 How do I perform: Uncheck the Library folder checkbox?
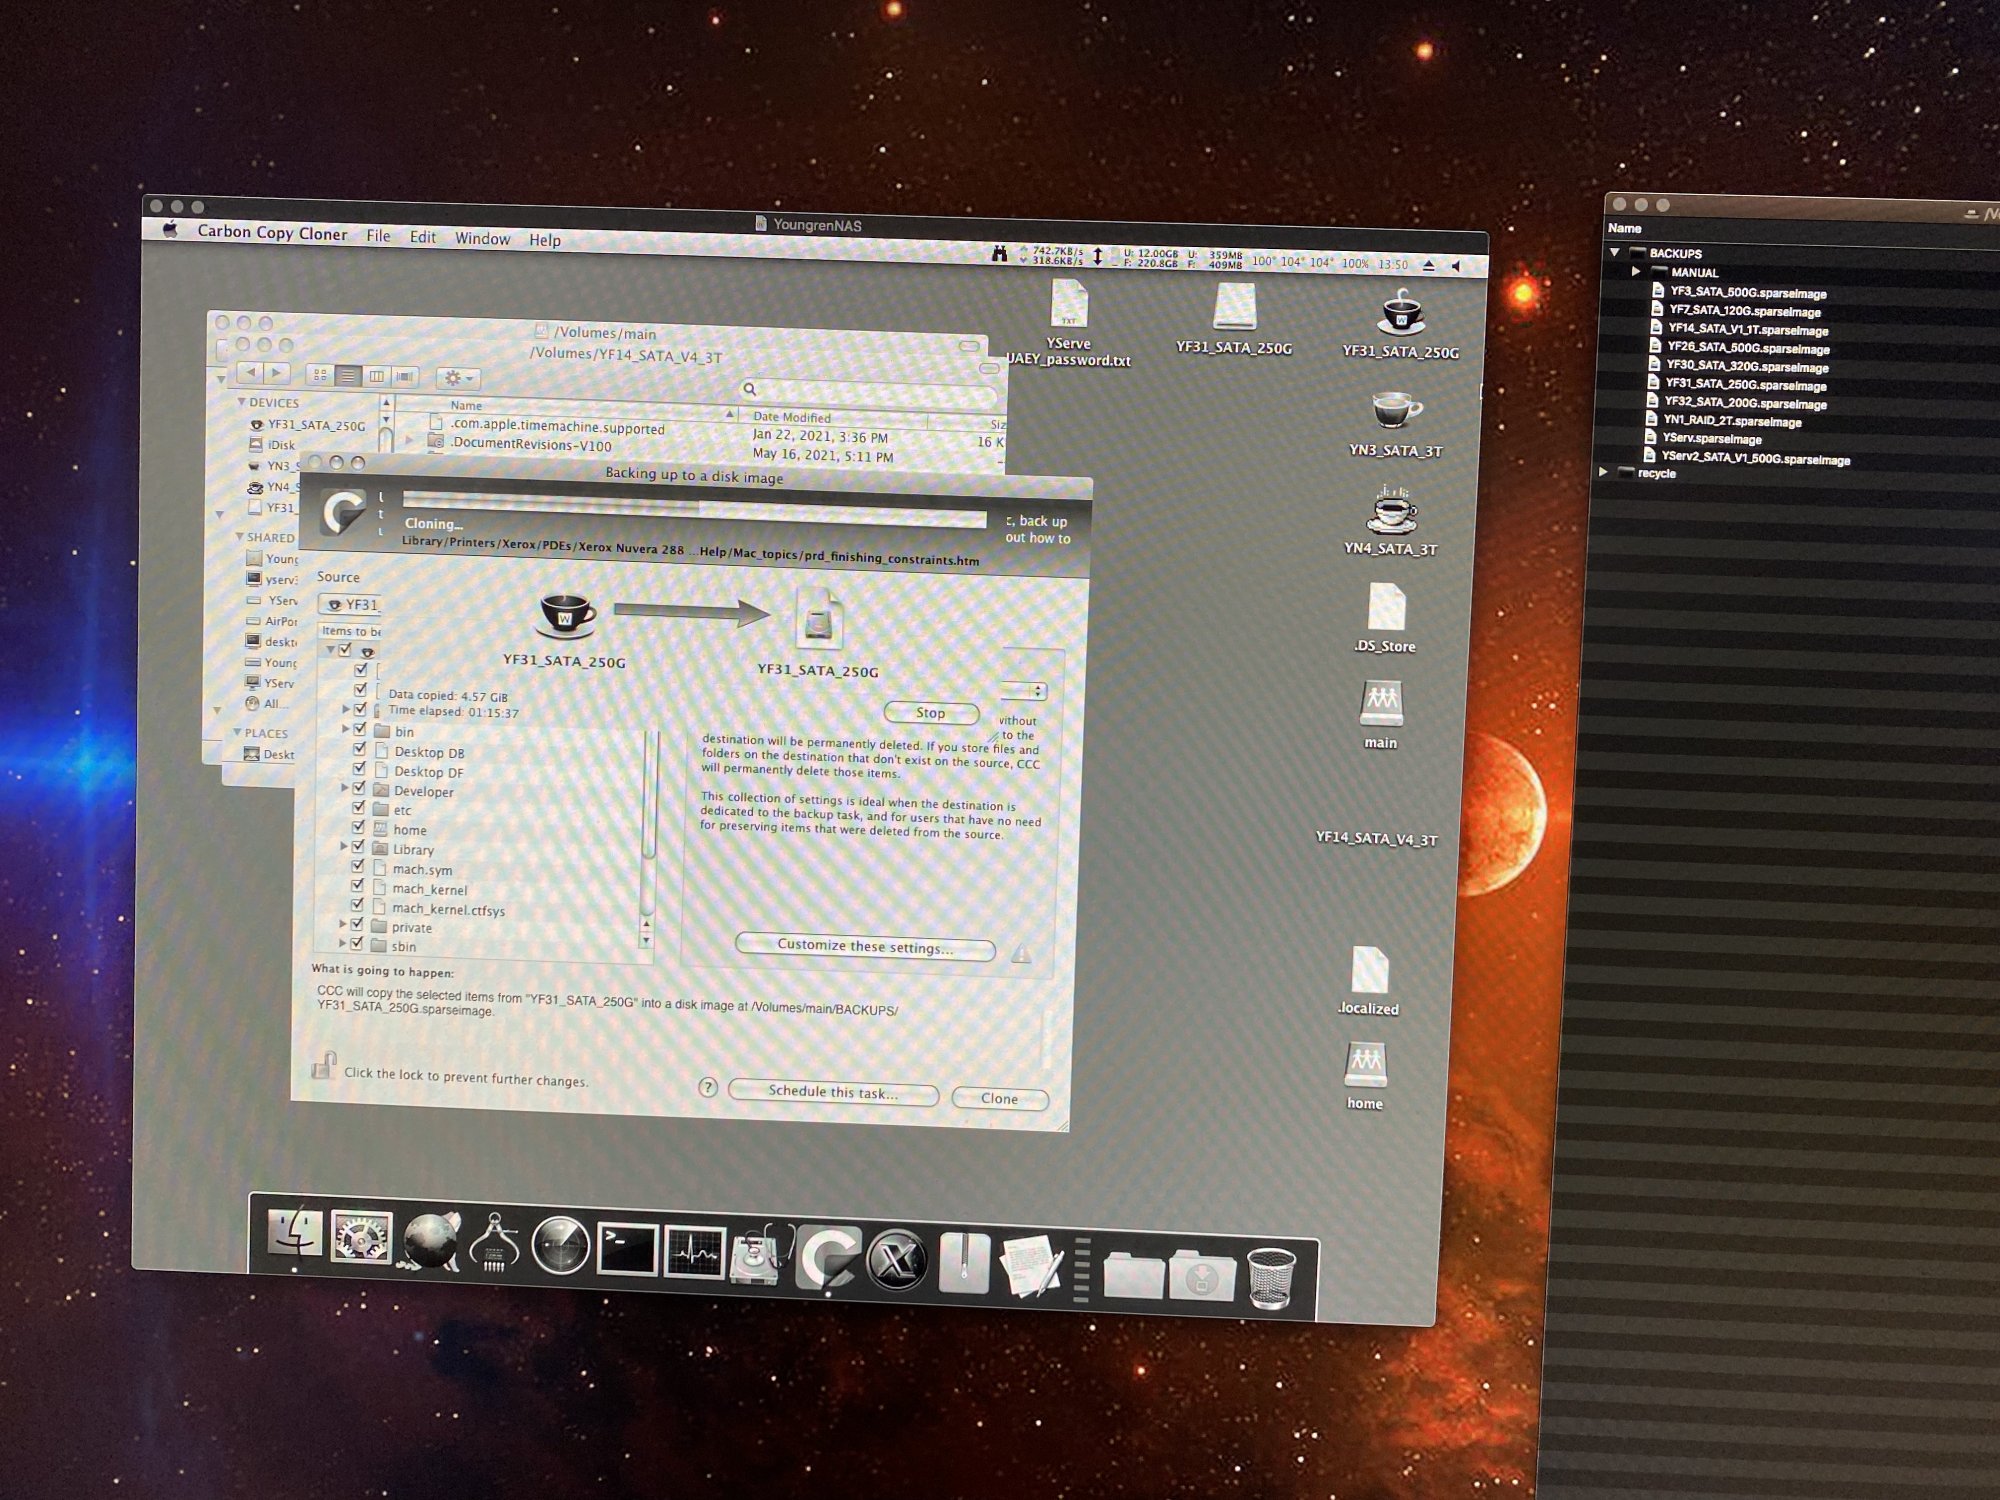(358, 846)
